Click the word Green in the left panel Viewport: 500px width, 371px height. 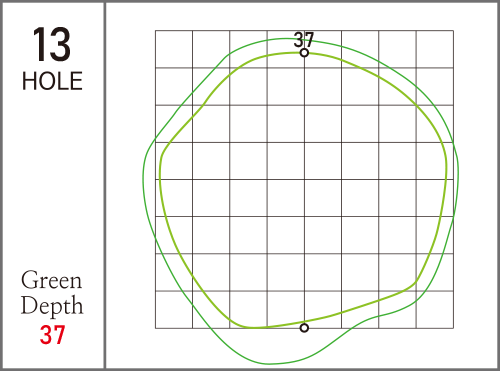pos(51,280)
